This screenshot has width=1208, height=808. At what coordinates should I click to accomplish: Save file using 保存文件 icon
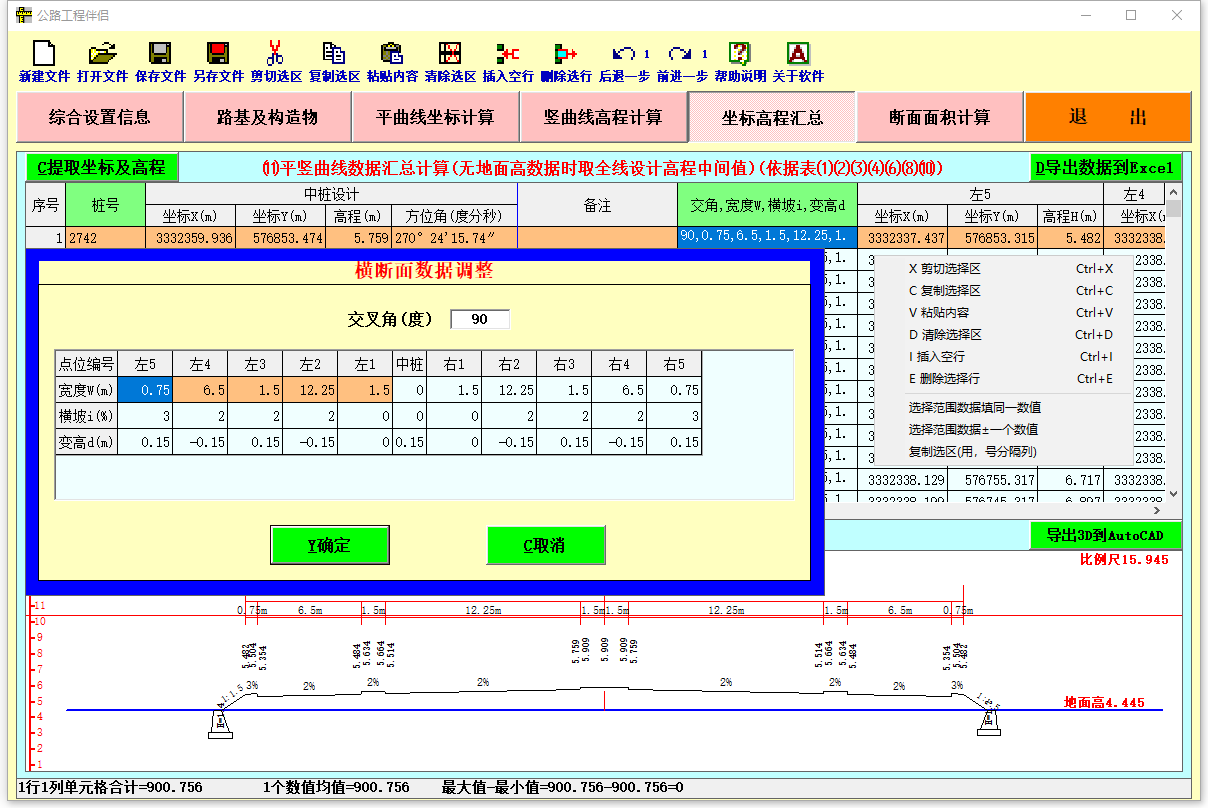(160, 54)
